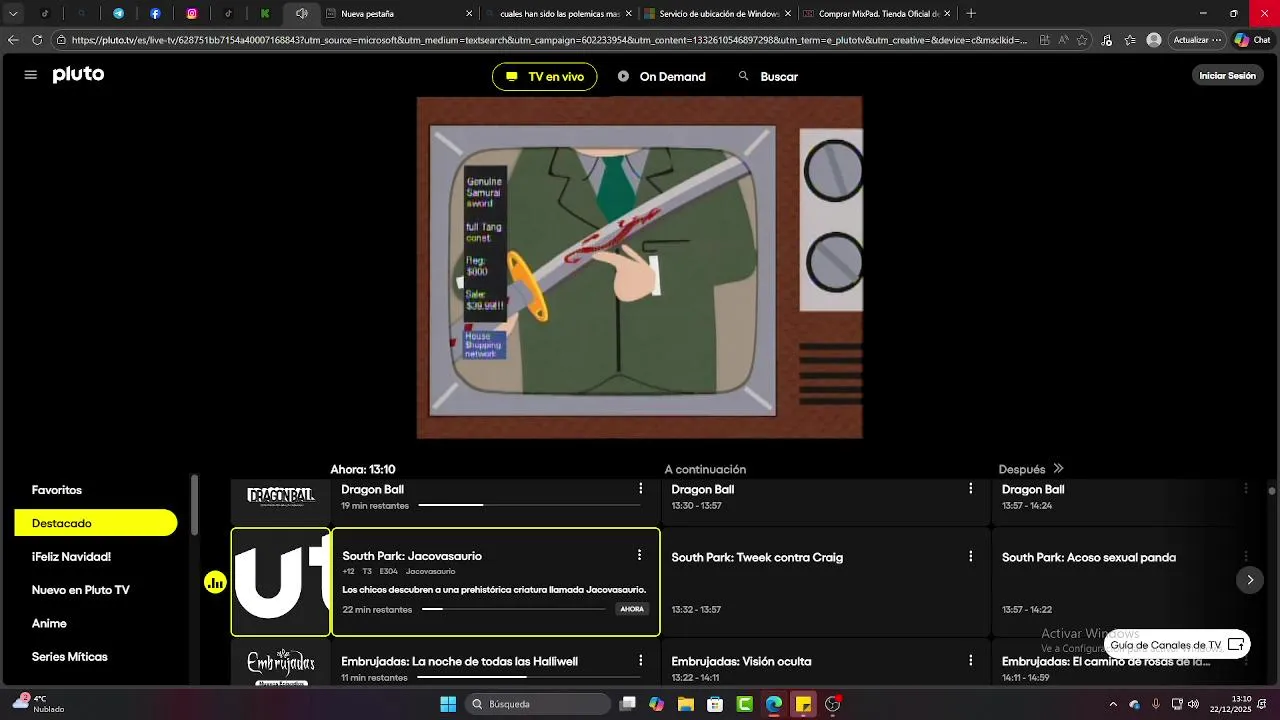Switch to the Nueva pestaña browser tab
Viewport: 1280px width, 720px height.
[x=398, y=14]
